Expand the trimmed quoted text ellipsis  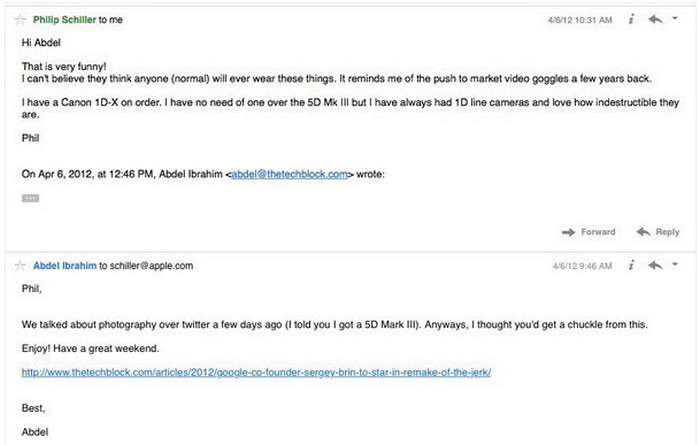pyautogui.click(x=29, y=198)
